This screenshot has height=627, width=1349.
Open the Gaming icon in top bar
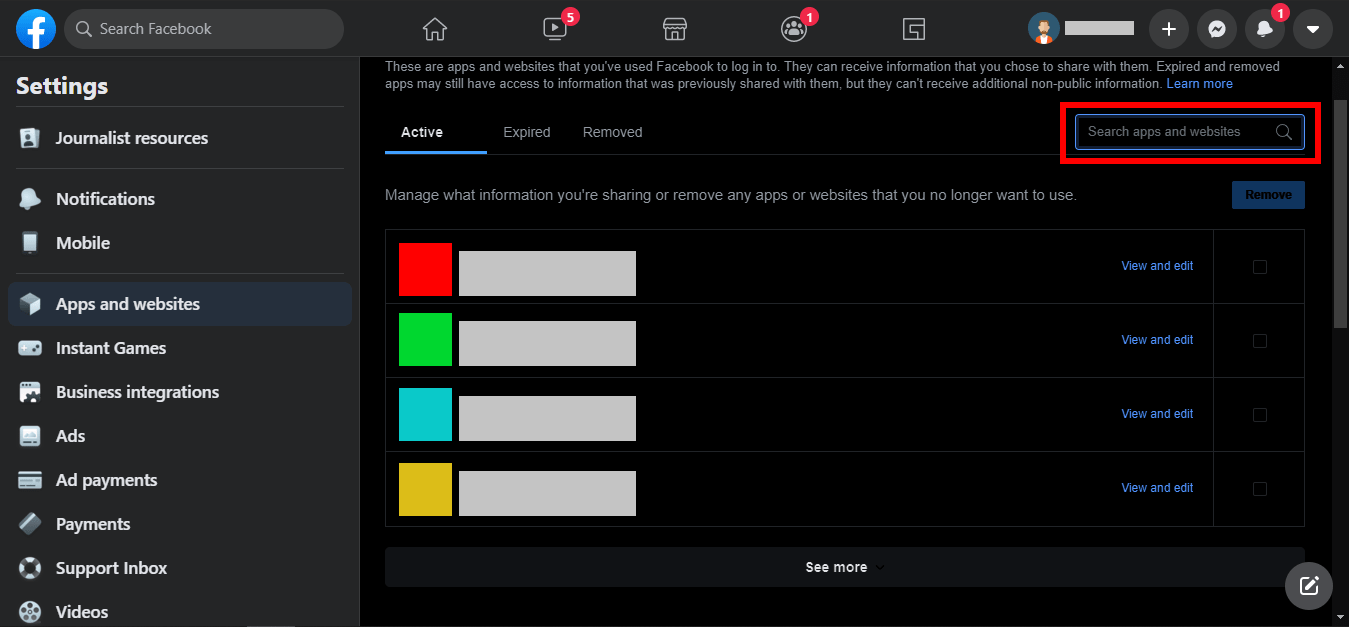click(913, 29)
